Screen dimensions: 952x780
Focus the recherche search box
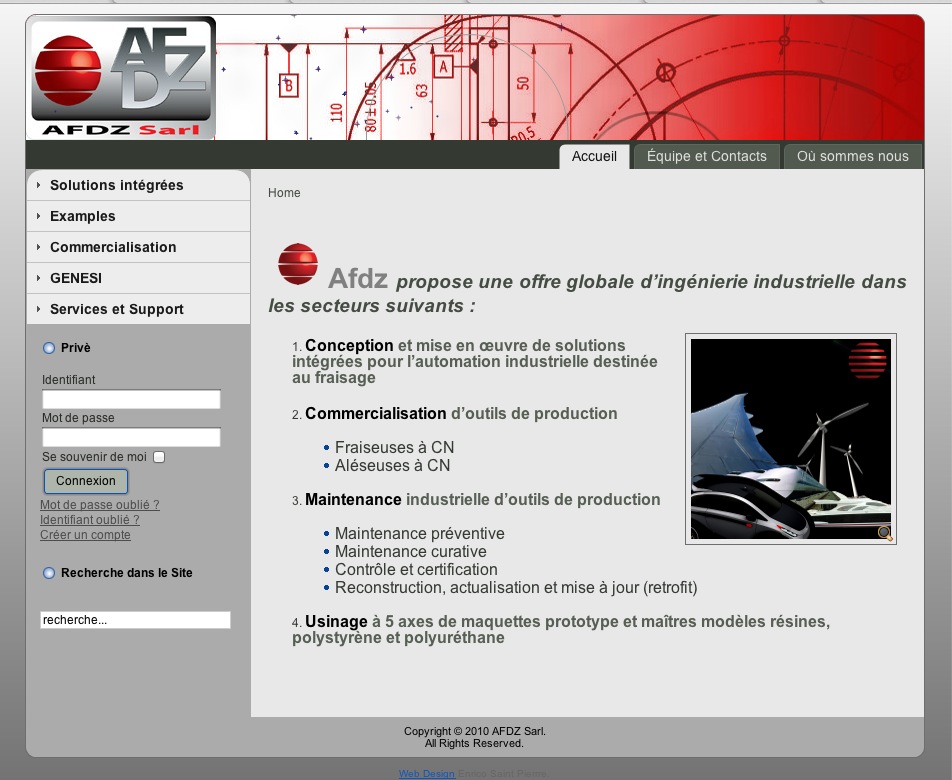point(135,620)
